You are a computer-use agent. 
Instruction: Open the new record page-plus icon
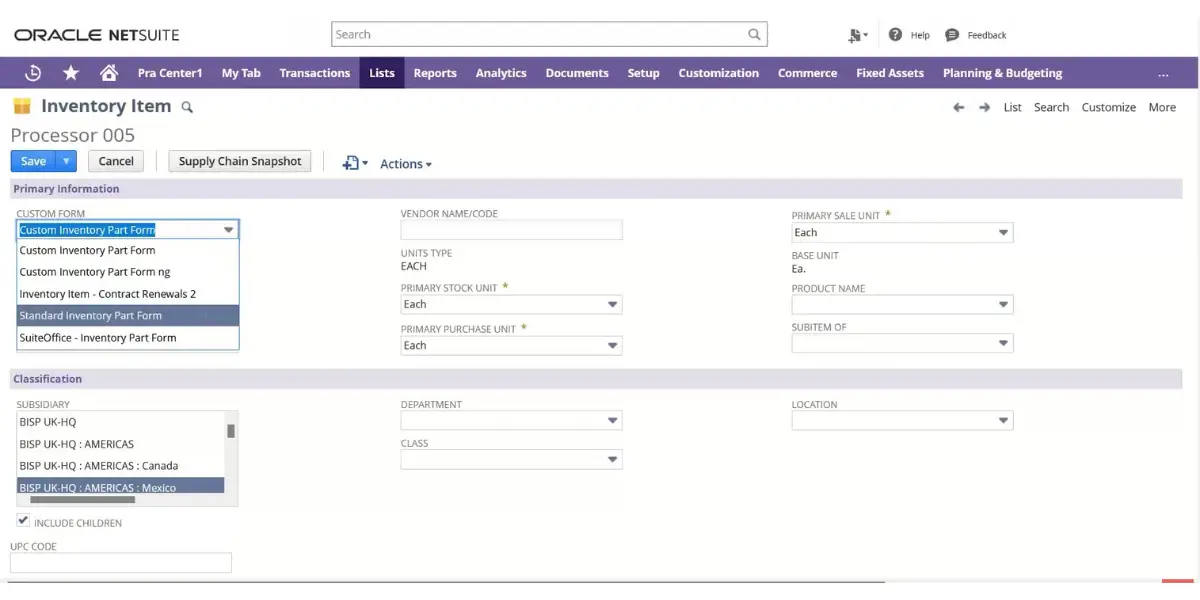click(354, 163)
